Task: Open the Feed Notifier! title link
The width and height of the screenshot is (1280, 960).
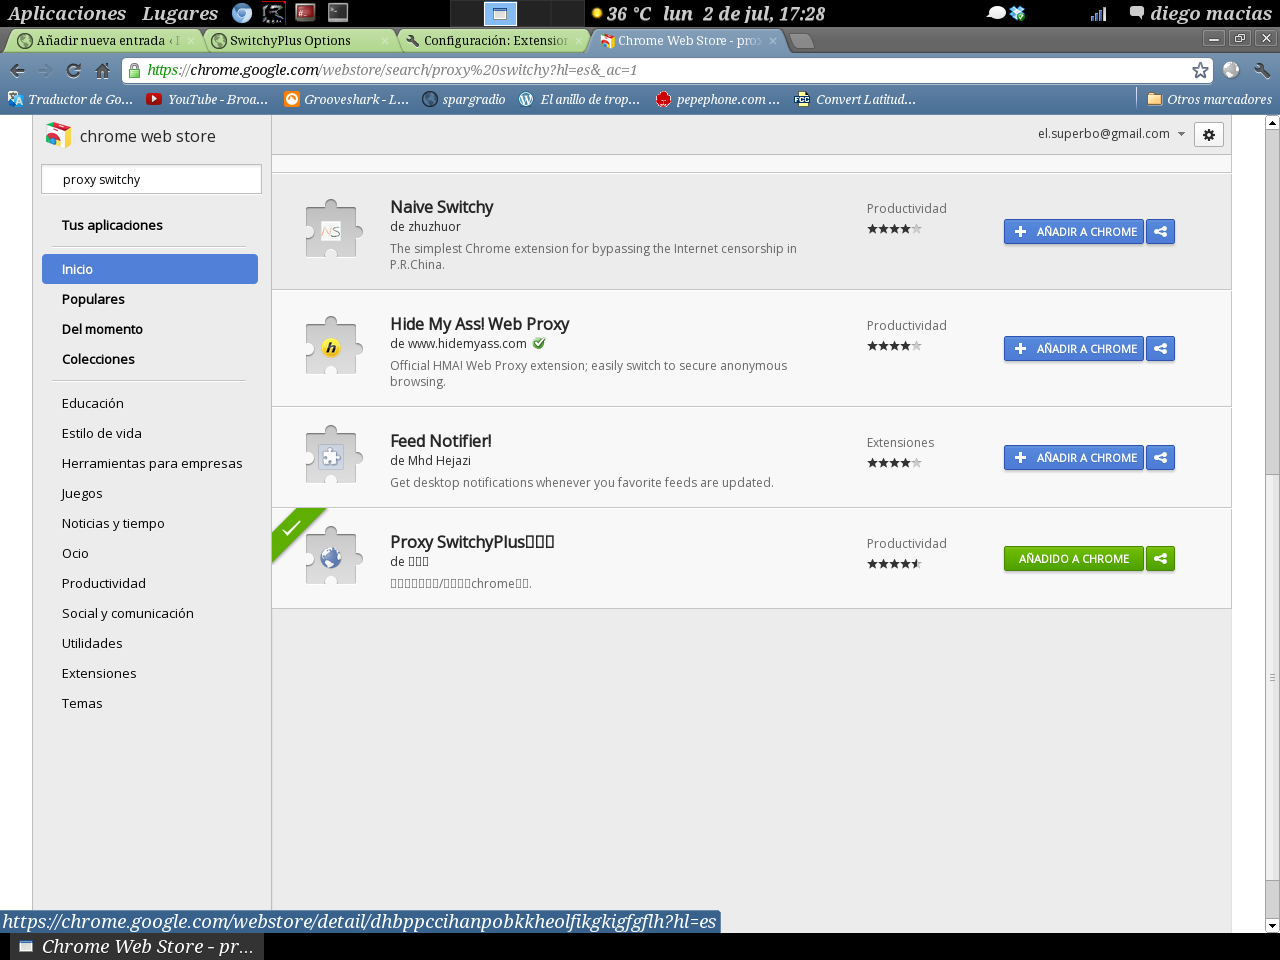Action: click(441, 441)
